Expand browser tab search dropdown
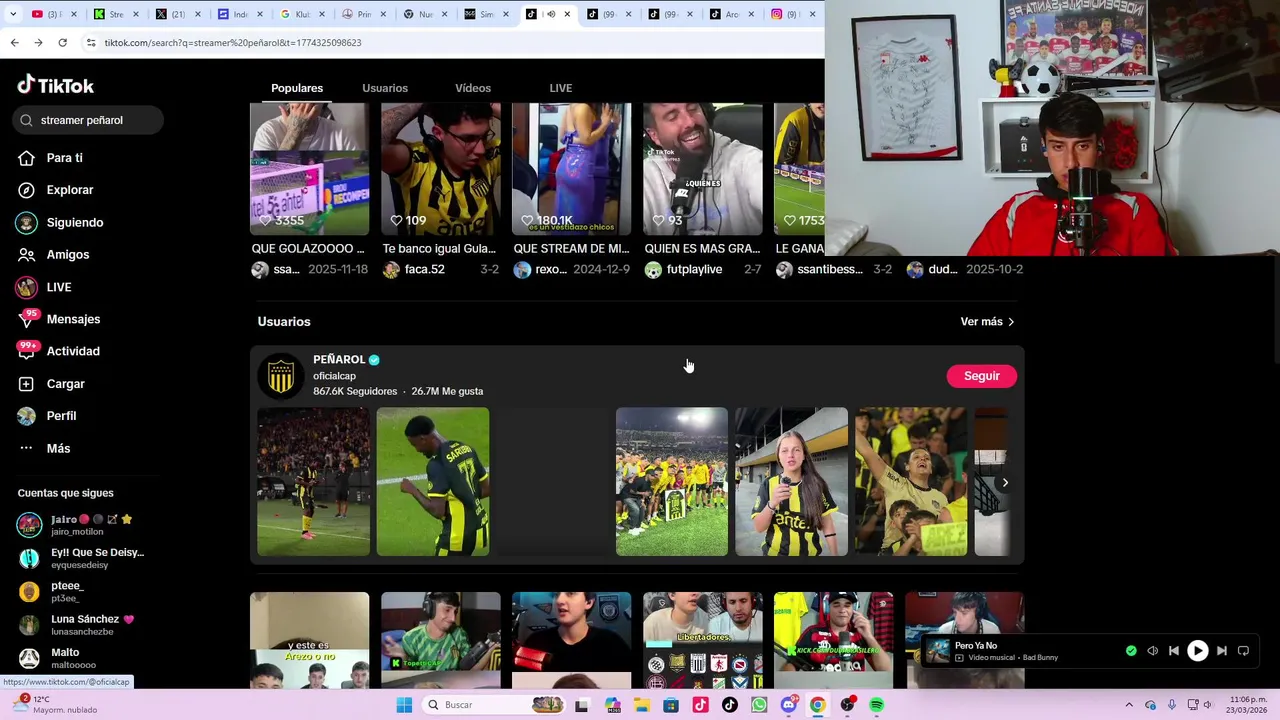 pyautogui.click(x=12, y=14)
